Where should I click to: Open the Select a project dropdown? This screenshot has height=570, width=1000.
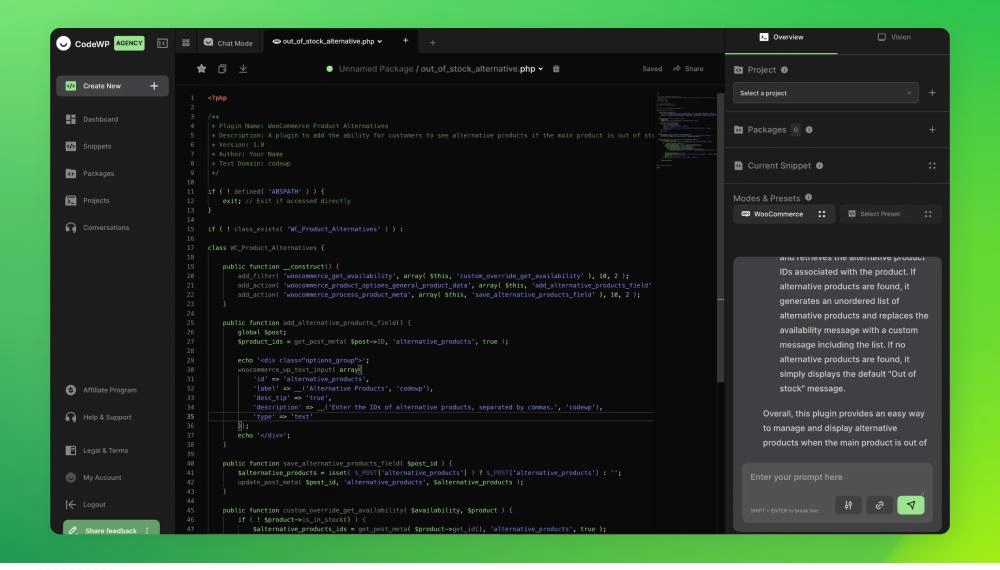(825, 93)
